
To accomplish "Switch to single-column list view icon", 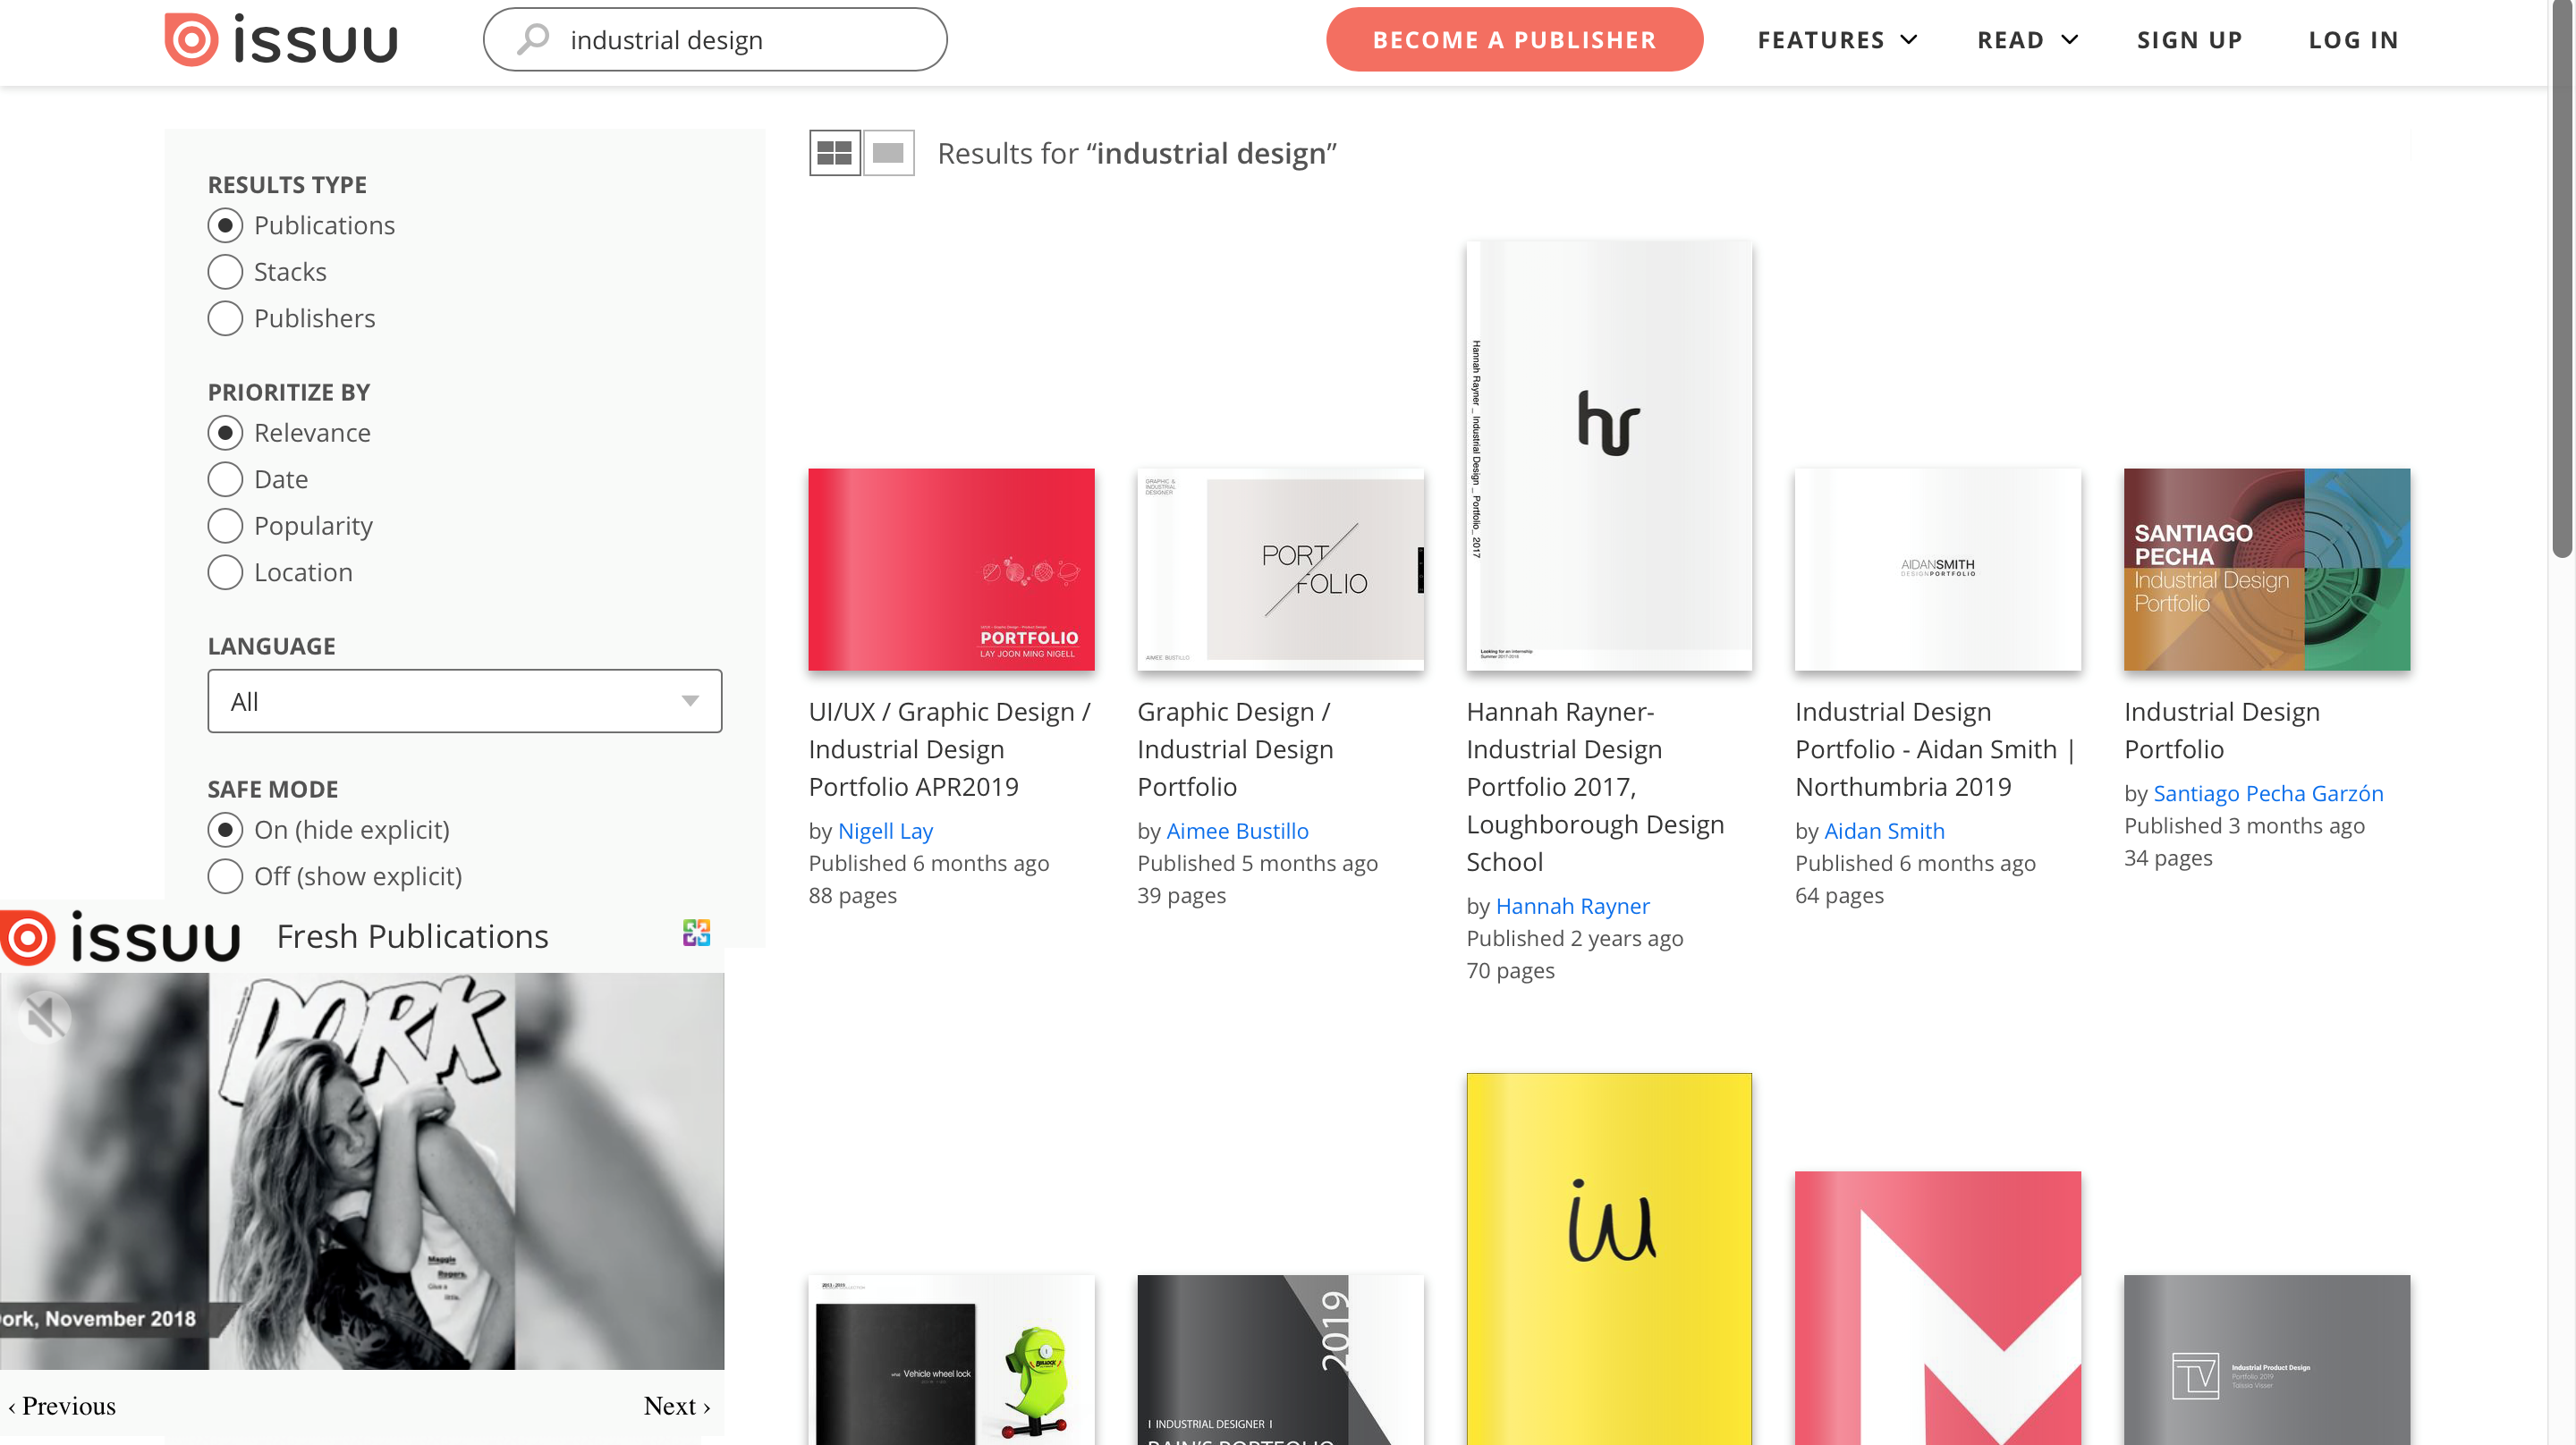I will click(888, 153).
